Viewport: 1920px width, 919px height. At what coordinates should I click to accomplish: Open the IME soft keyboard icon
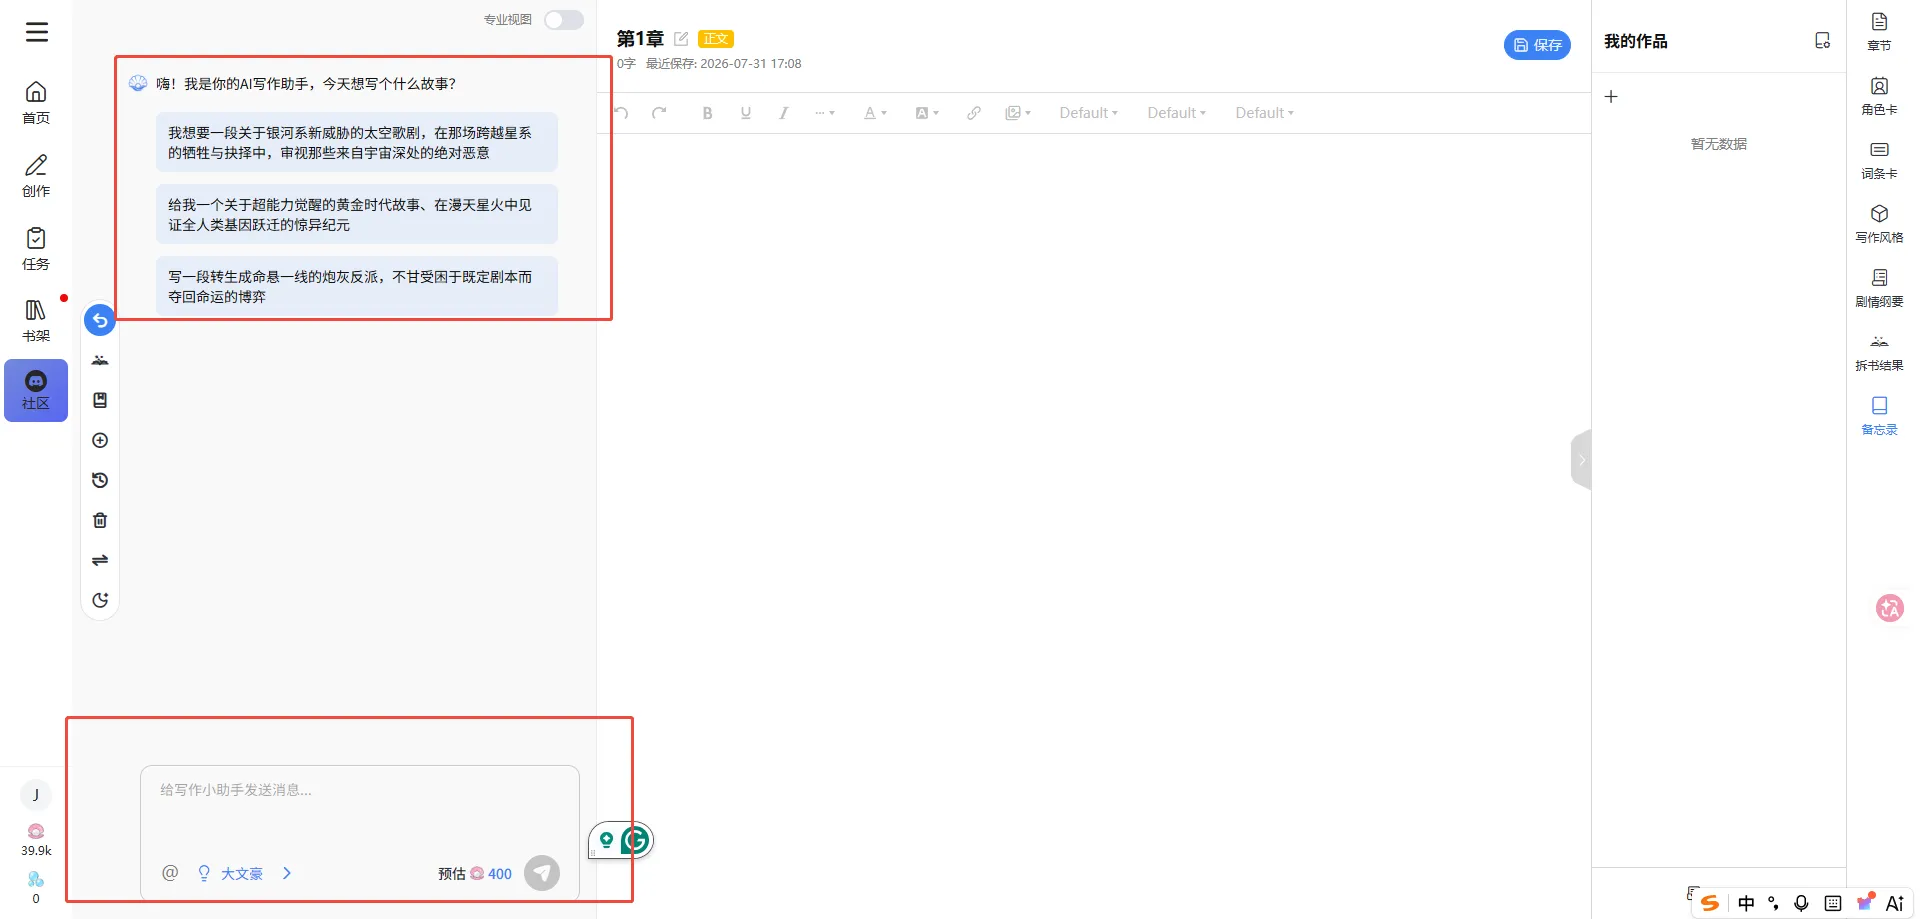click(x=1832, y=903)
